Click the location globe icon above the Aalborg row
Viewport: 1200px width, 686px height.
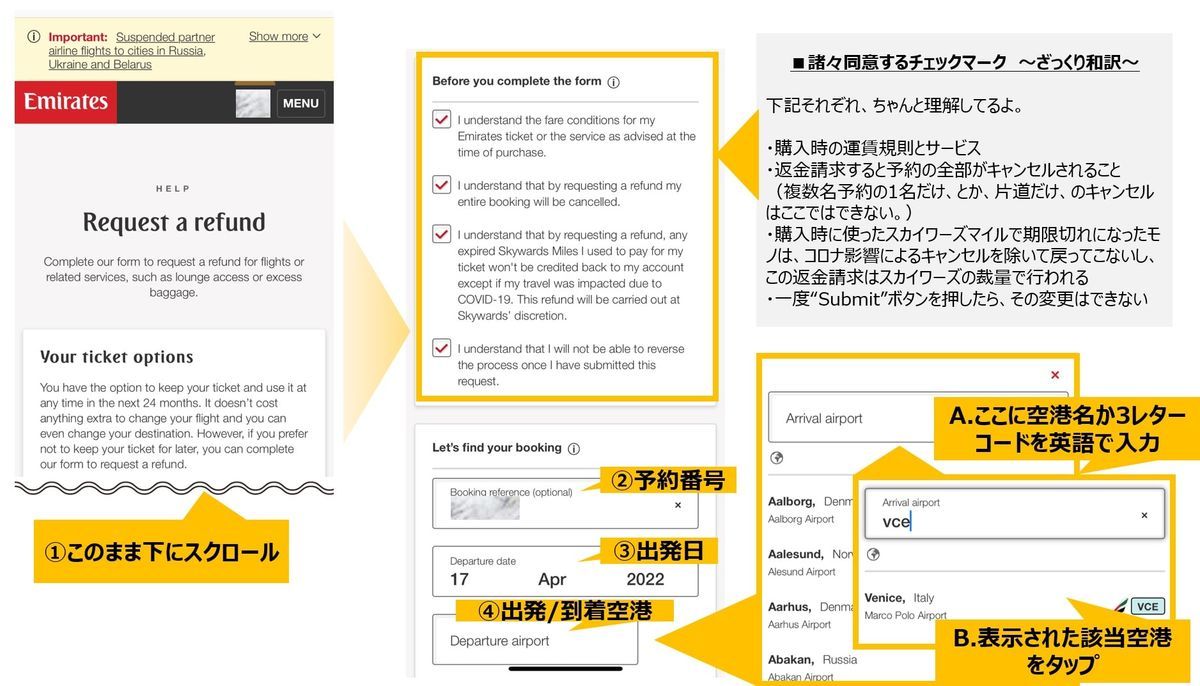pos(777,458)
